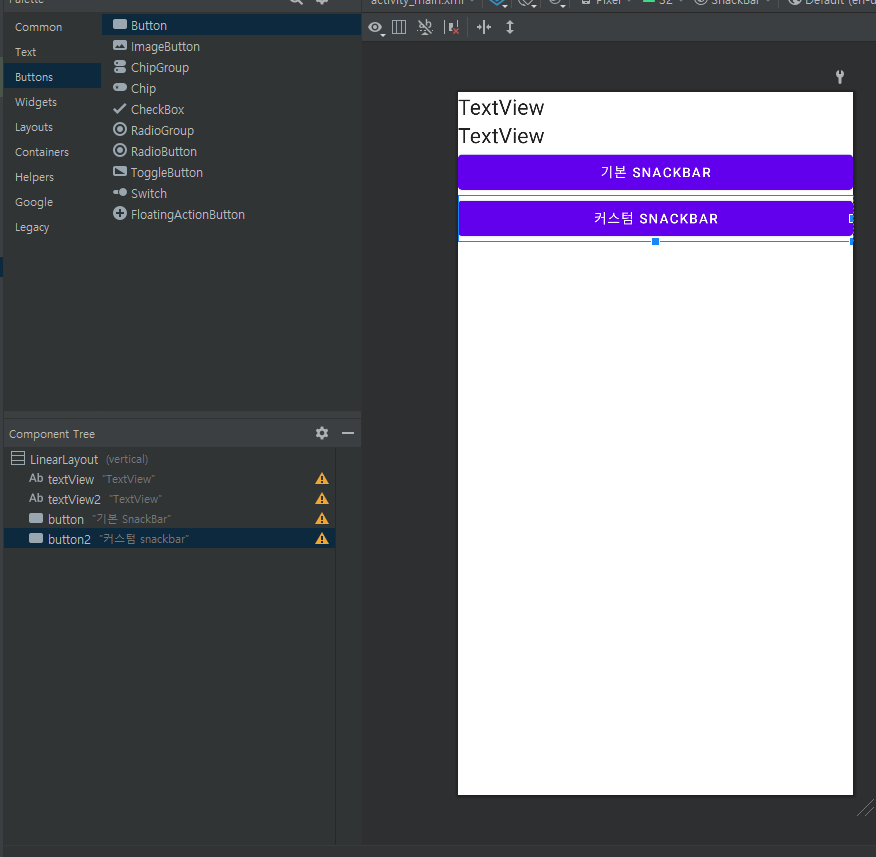The width and height of the screenshot is (876, 857).
Task: Open the SnackBar theme dropdown
Action: pyautogui.click(x=732, y=3)
